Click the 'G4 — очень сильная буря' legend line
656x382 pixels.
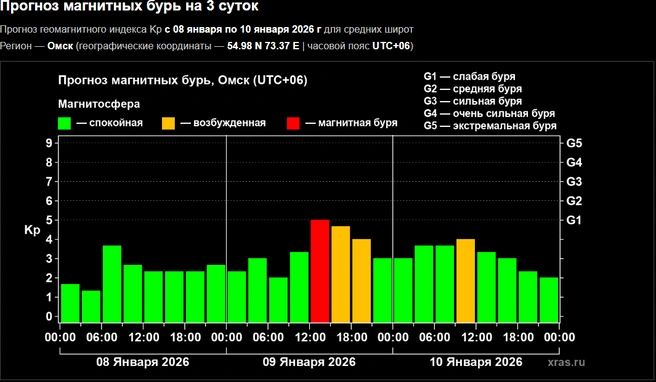click(x=489, y=113)
